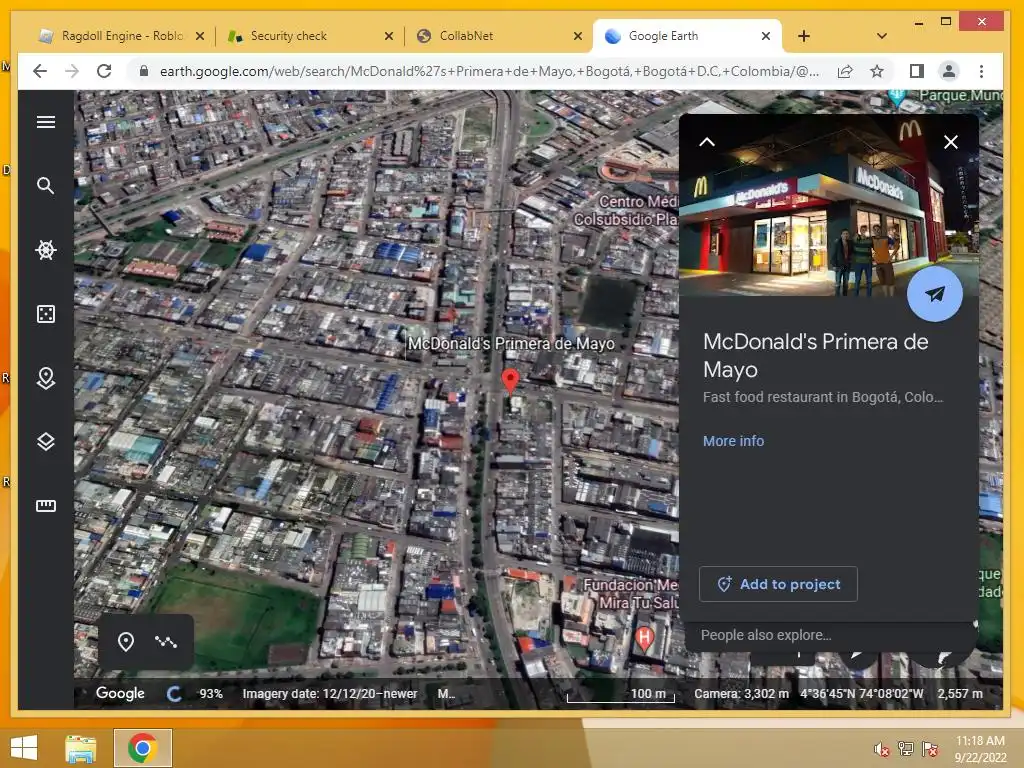Go back to previous page
This screenshot has height=768, width=1024.
[x=40, y=71]
